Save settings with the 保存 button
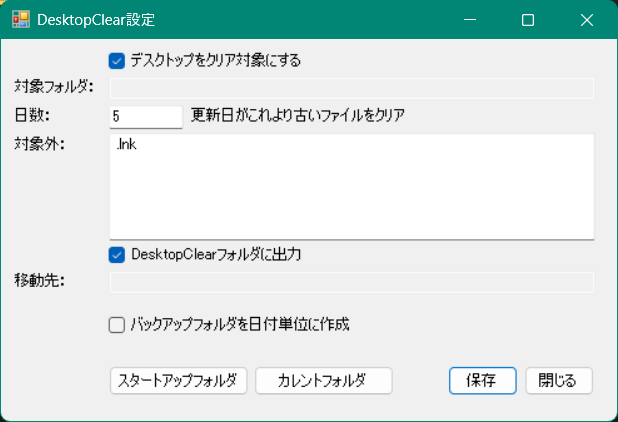The image size is (618, 422). click(482, 381)
